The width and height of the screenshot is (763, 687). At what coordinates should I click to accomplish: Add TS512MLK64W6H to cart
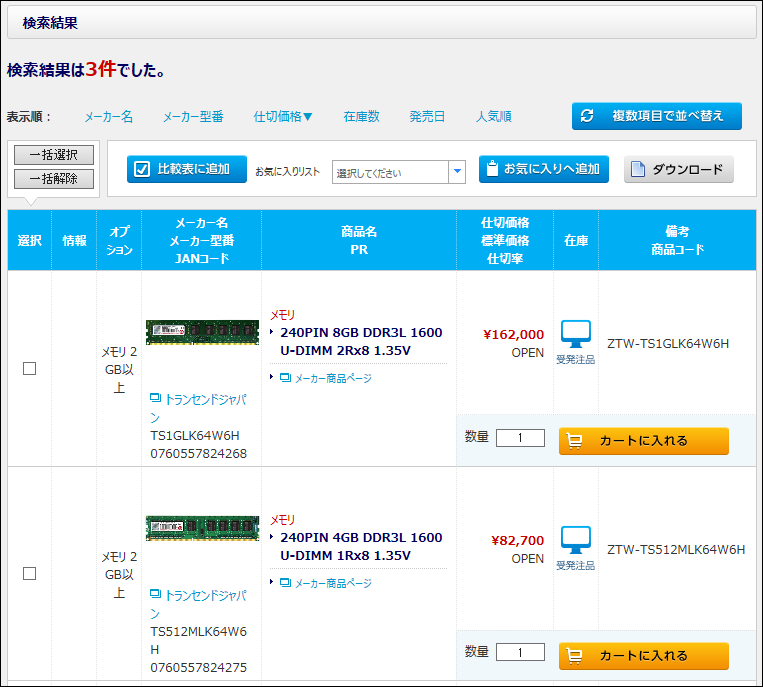point(643,656)
